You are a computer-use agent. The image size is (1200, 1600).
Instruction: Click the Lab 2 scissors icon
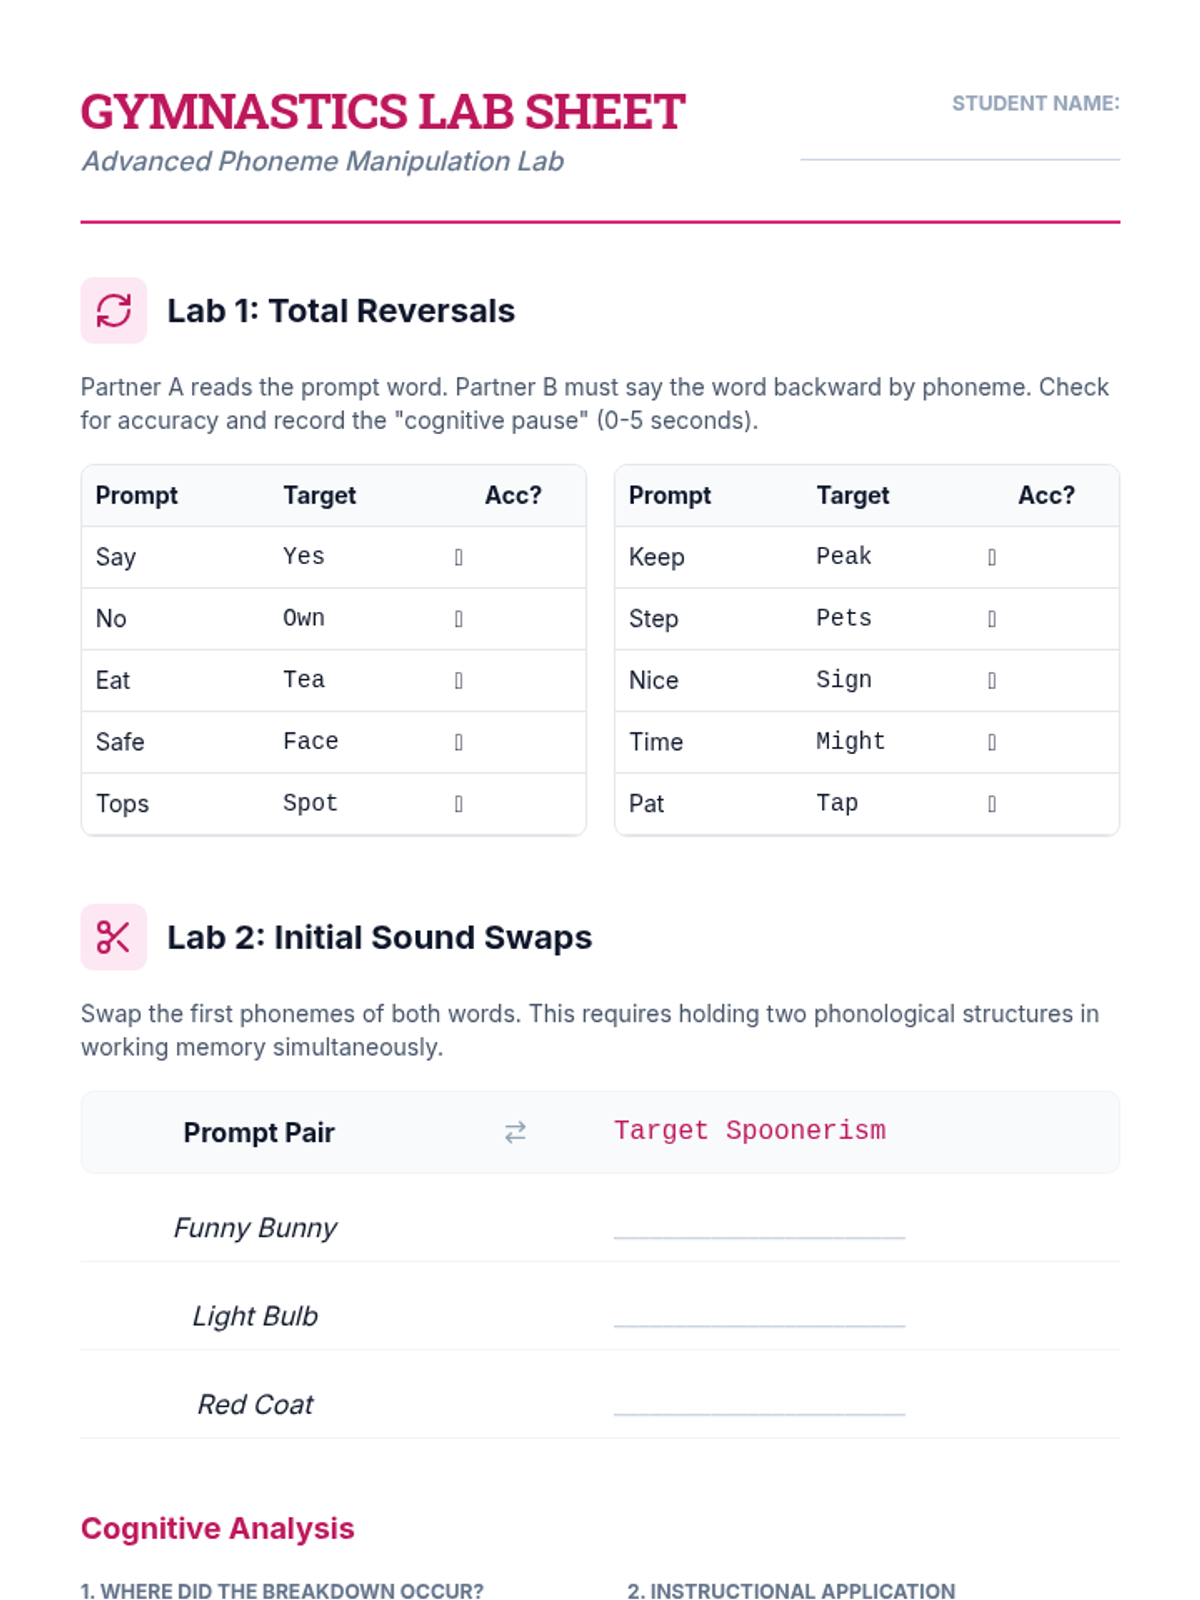(113, 937)
